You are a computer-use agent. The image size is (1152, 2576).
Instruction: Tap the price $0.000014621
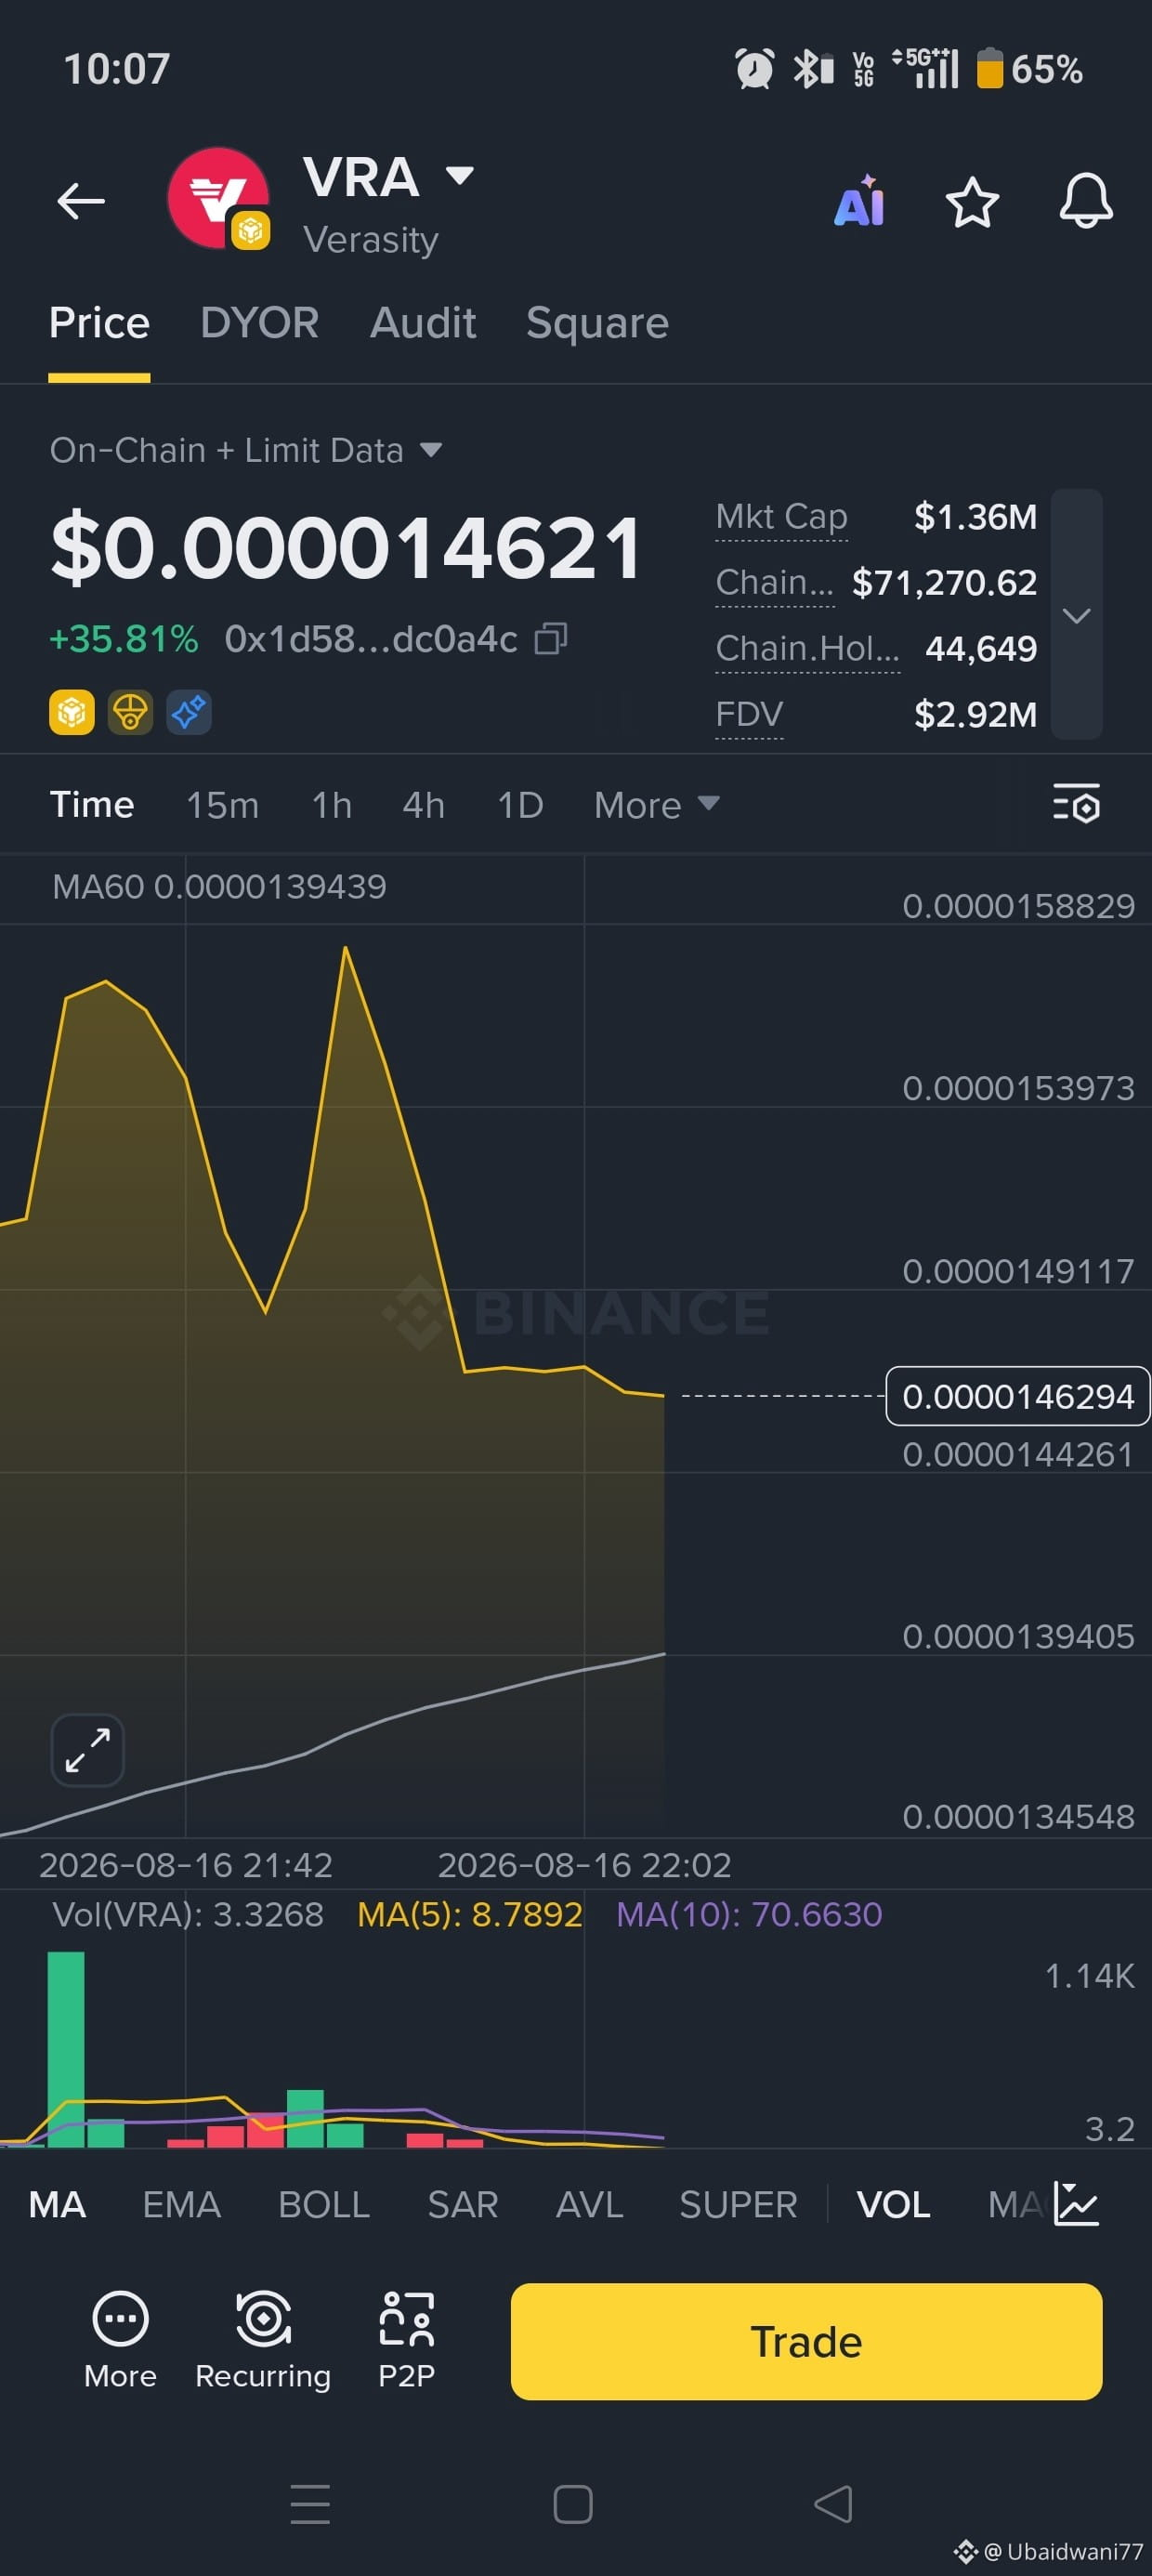[346, 548]
